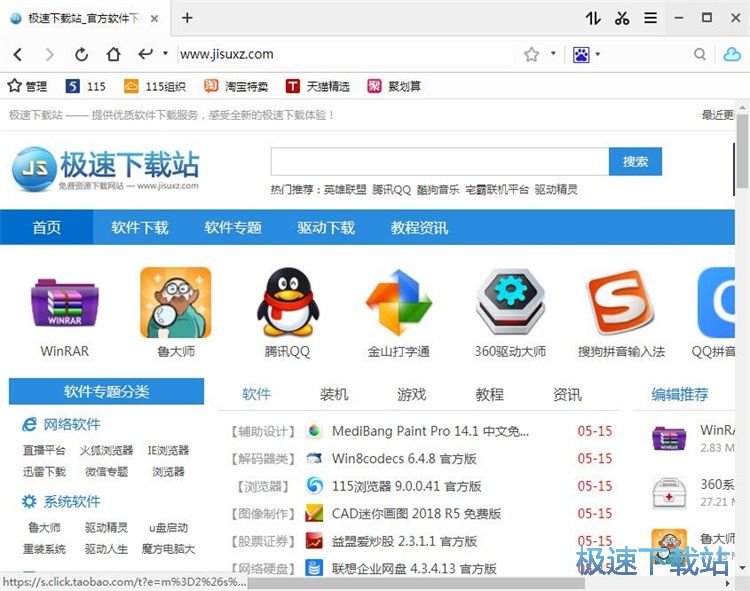Image resolution: width=750 pixels, height=591 pixels.
Task: Select the 软件专题 navigation item
Action: [233, 227]
